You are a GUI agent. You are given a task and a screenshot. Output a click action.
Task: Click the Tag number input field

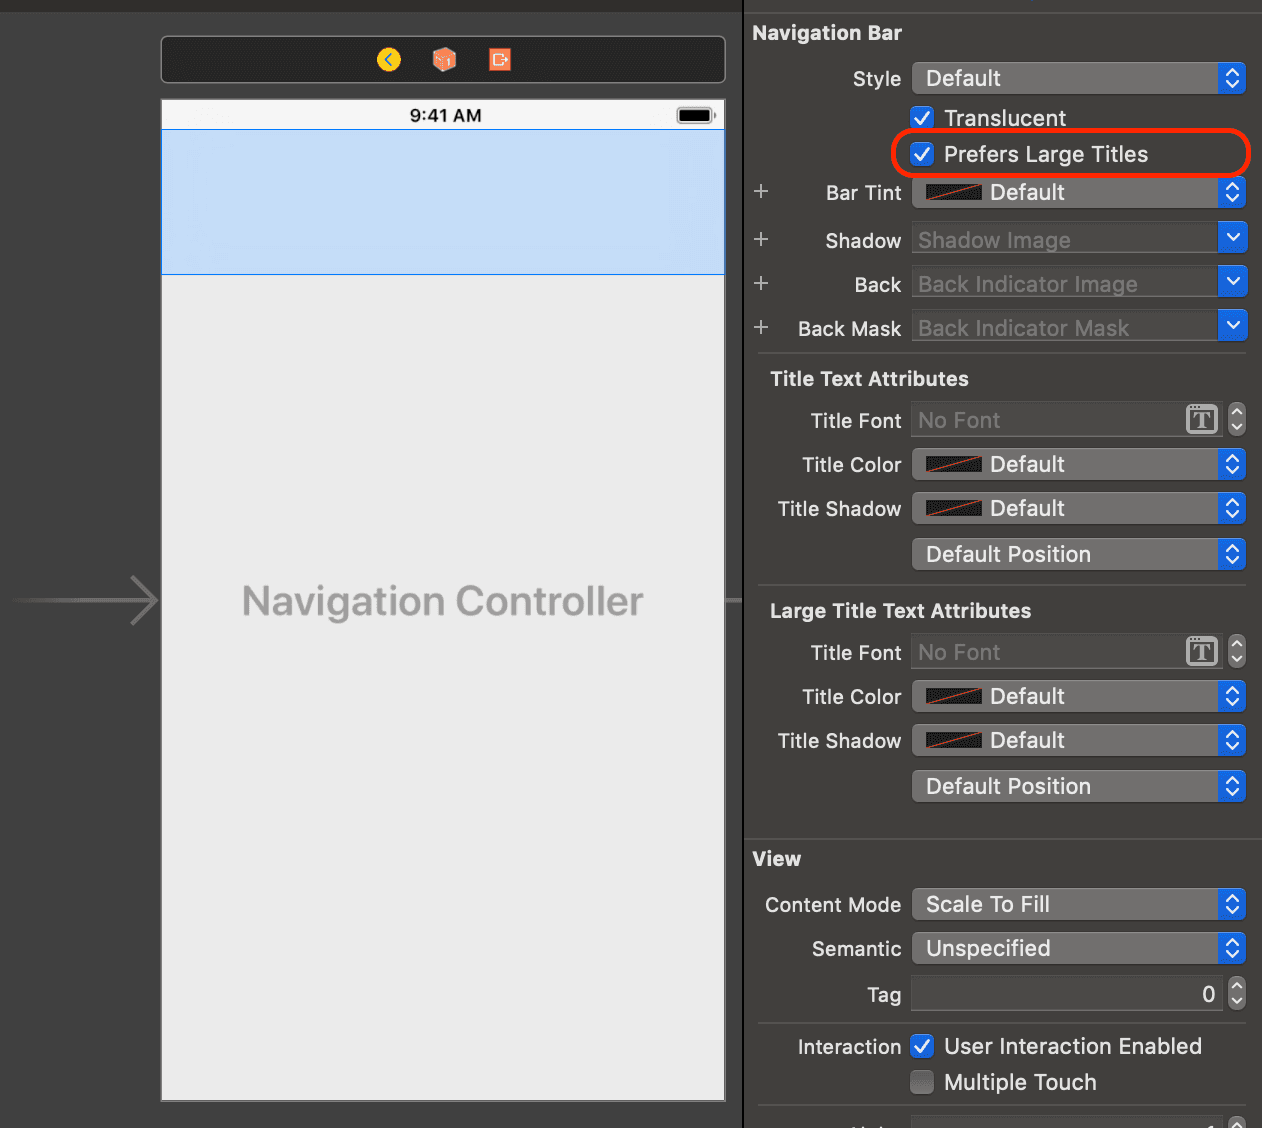click(x=1065, y=994)
